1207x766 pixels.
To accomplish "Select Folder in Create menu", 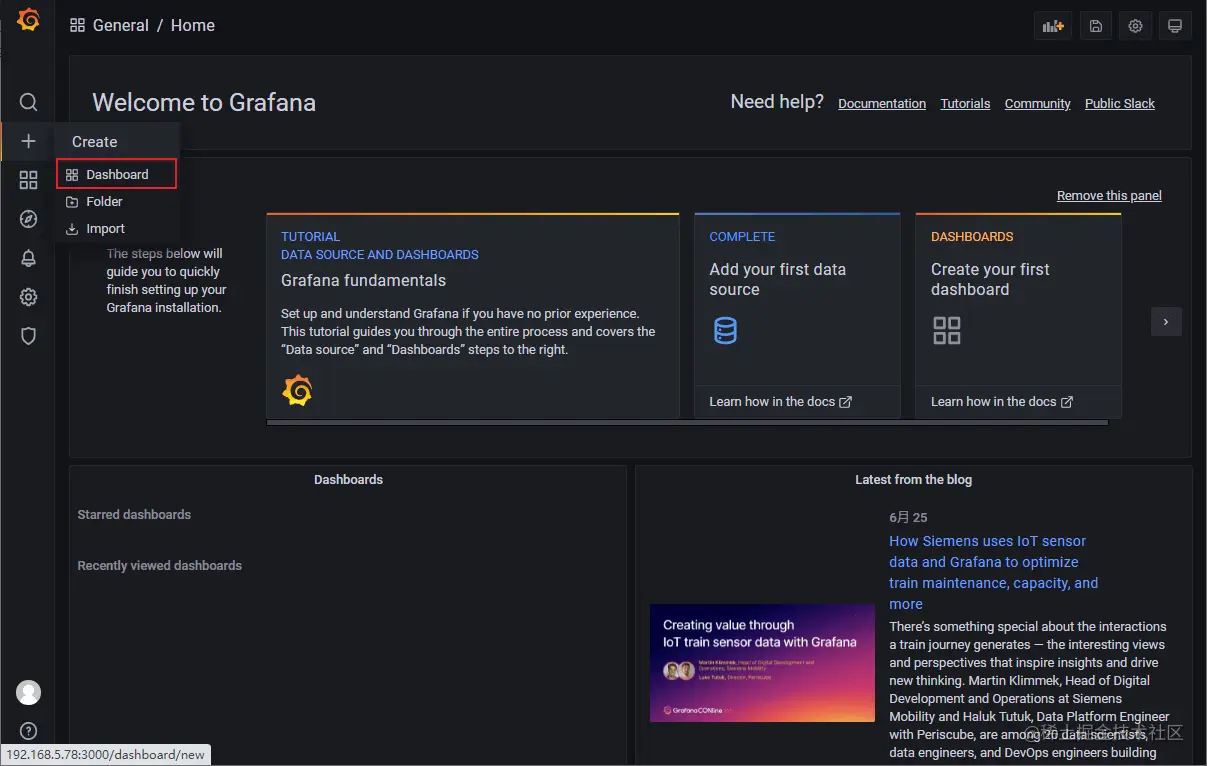I will pos(117,201).
